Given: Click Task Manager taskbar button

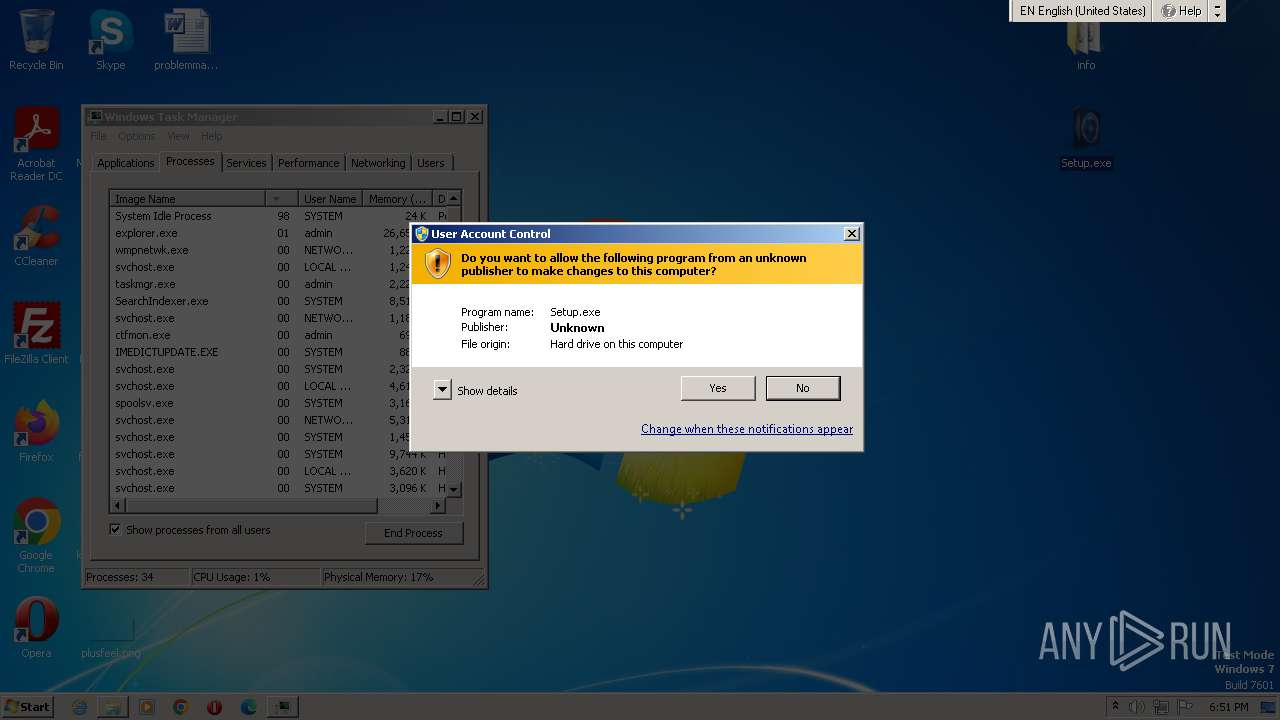Looking at the screenshot, I should point(283,707).
